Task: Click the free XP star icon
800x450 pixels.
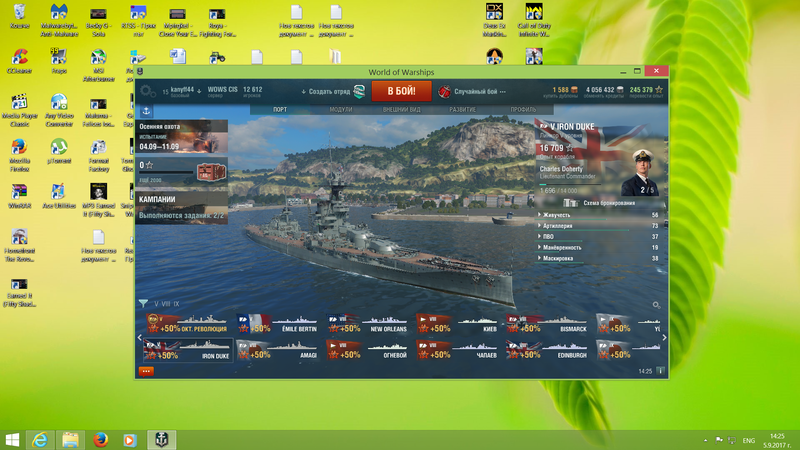Action: (x=659, y=89)
